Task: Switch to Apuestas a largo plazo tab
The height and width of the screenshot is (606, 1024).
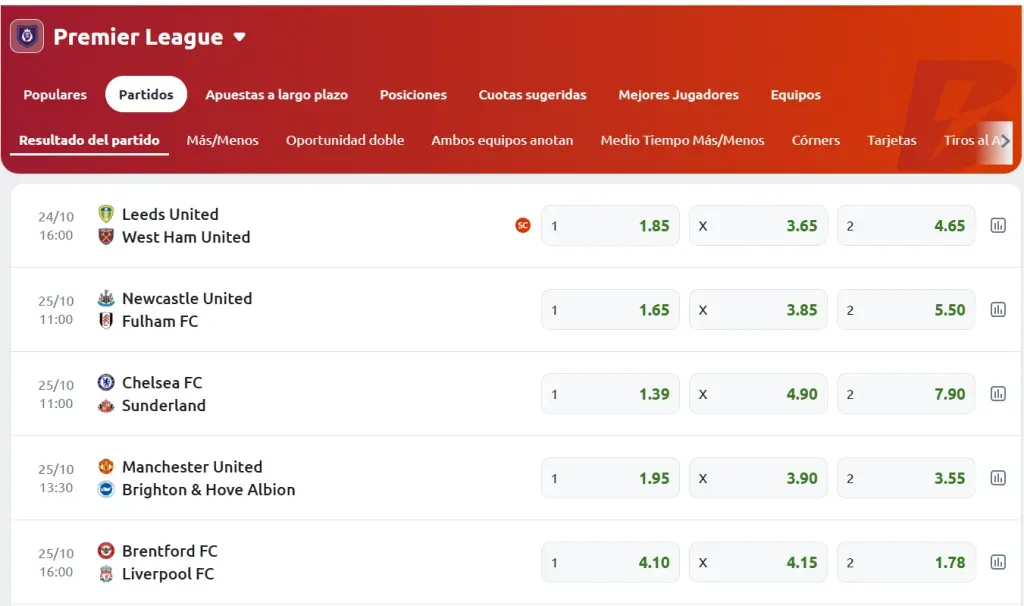Action: pyautogui.click(x=276, y=95)
